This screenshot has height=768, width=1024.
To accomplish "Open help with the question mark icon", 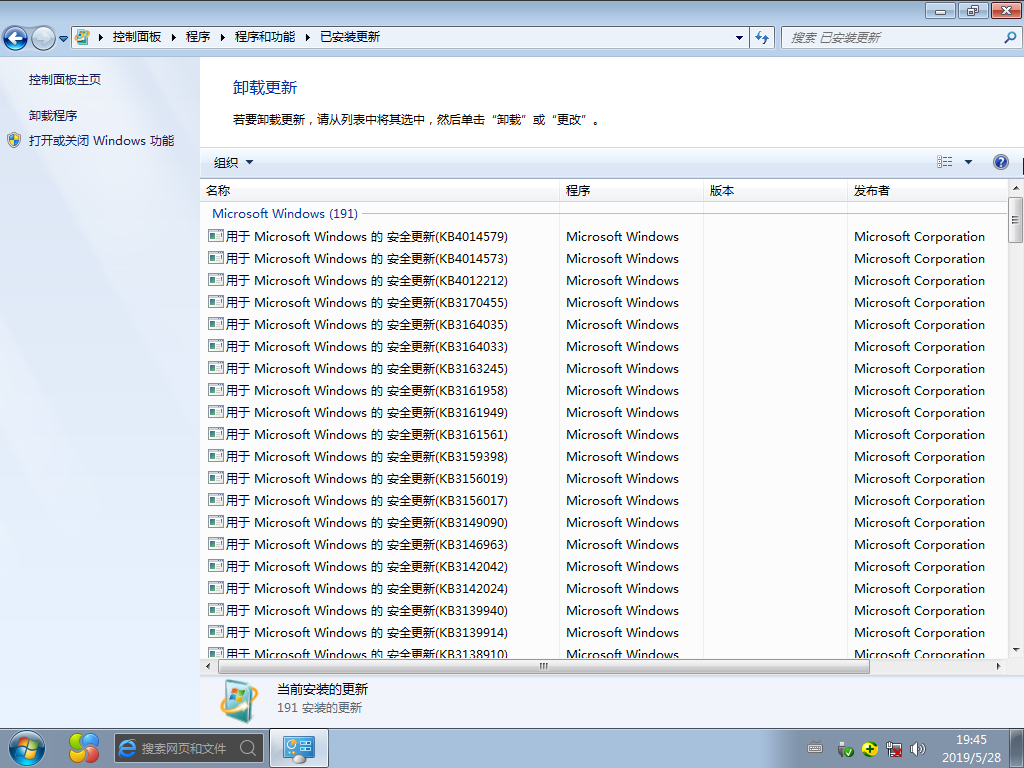I will click(1000, 162).
